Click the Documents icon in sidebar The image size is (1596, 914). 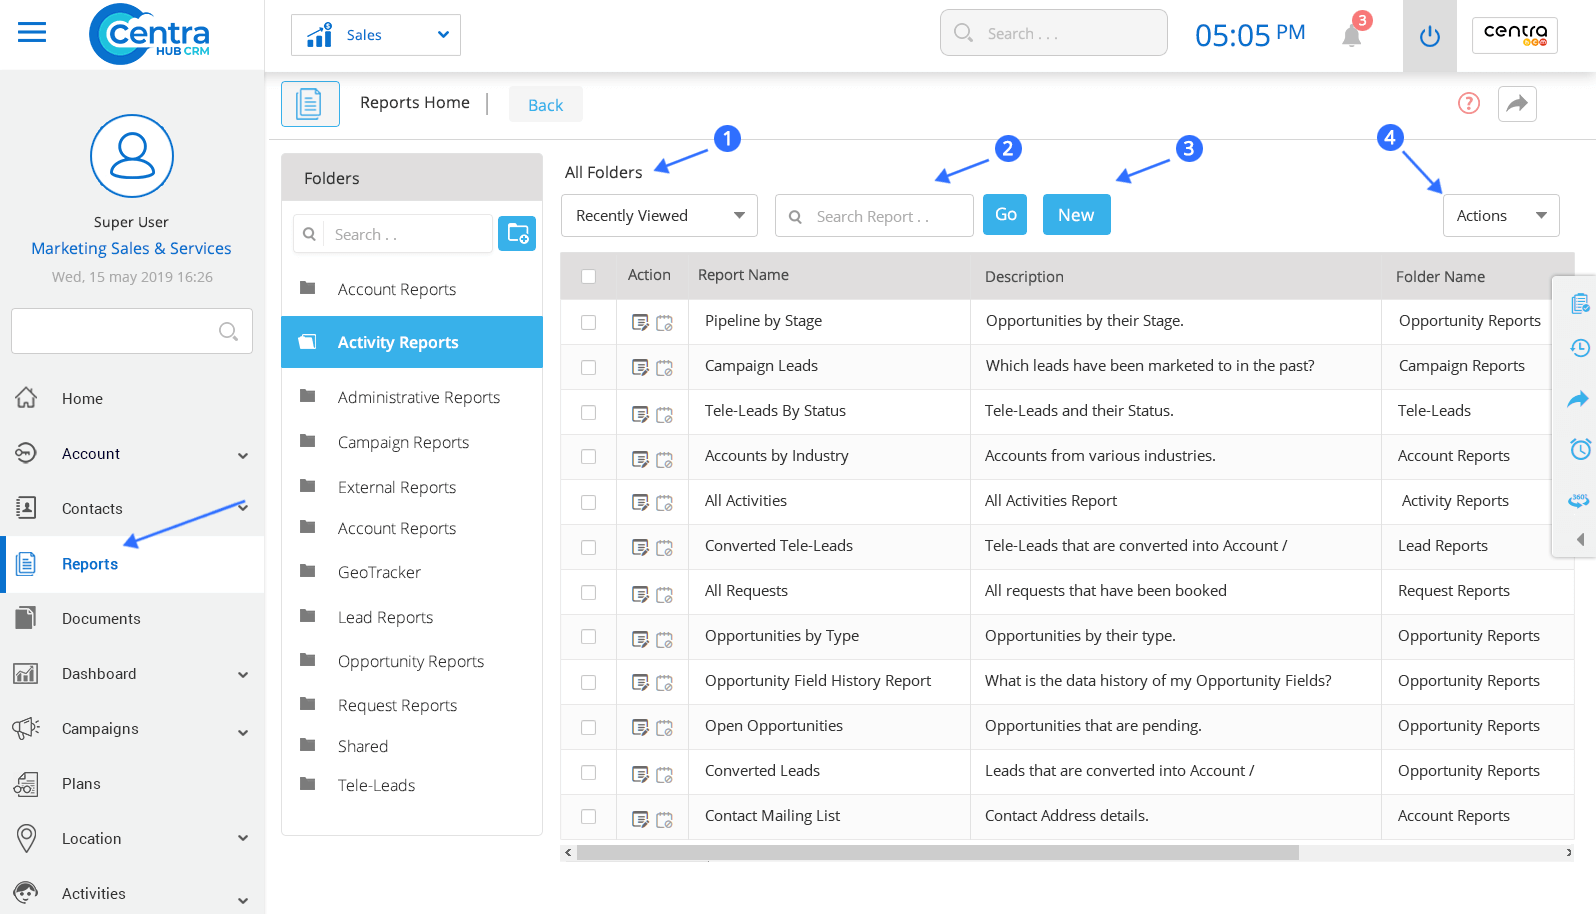click(x=26, y=618)
